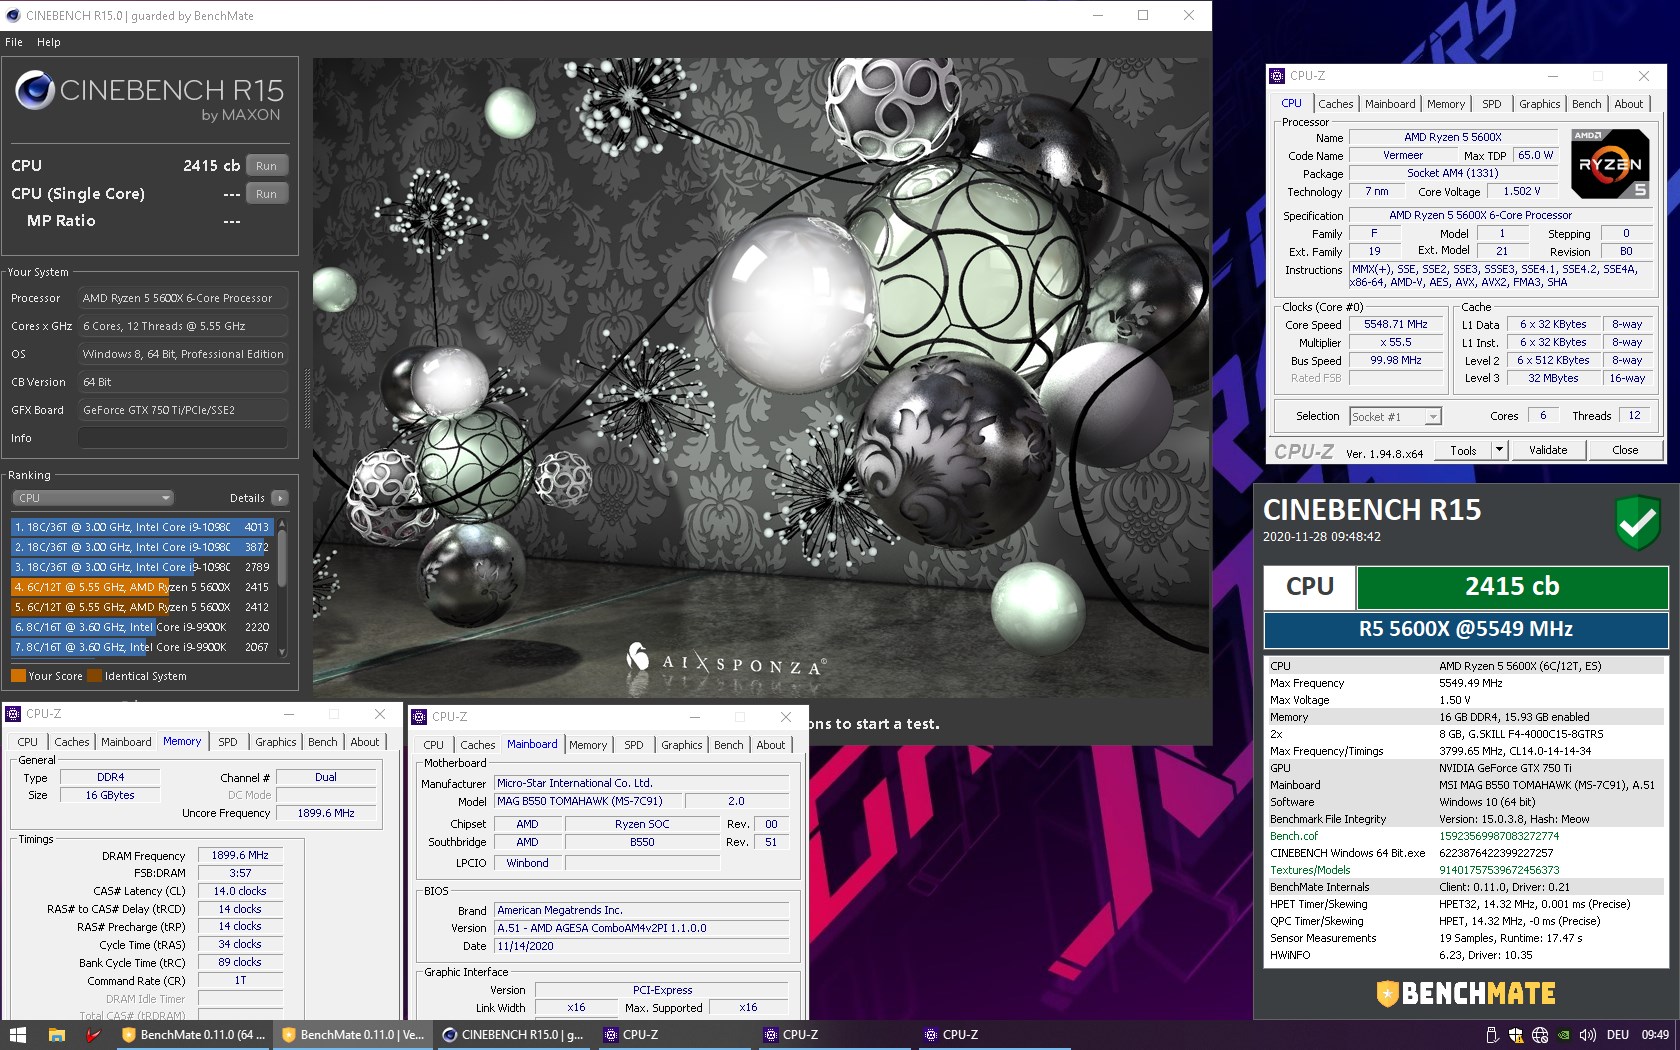Click Validate button in CPU-Z
This screenshot has height=1050, width=1680.
[1548, 451]
